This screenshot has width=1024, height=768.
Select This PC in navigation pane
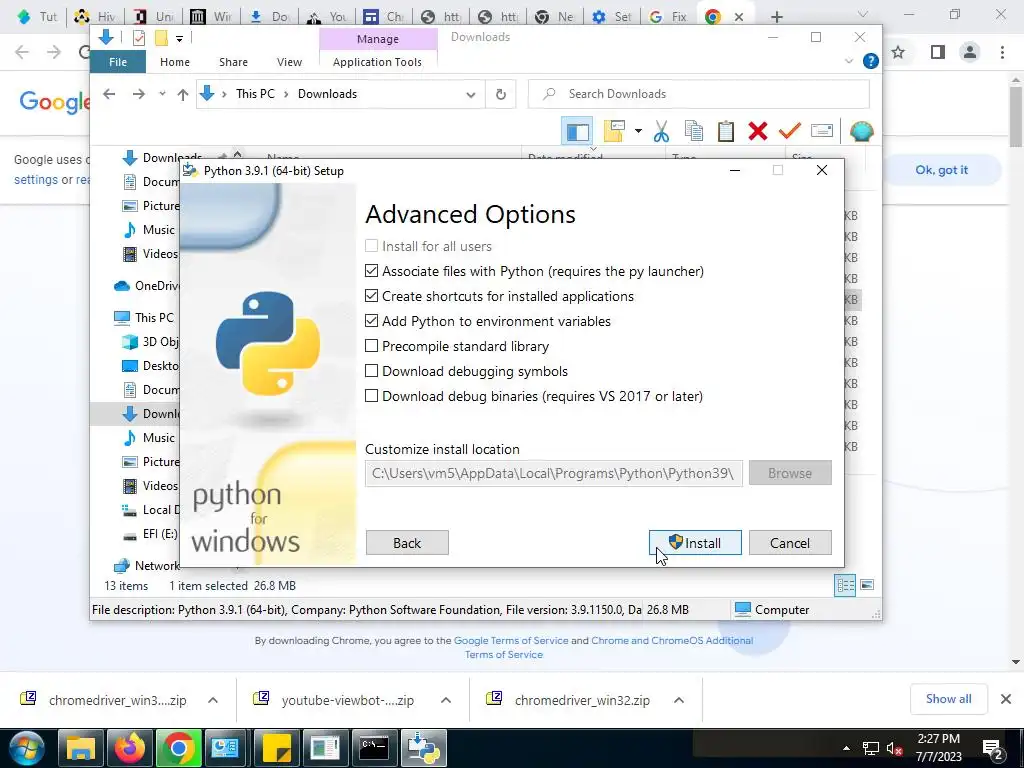coord(144,317)
